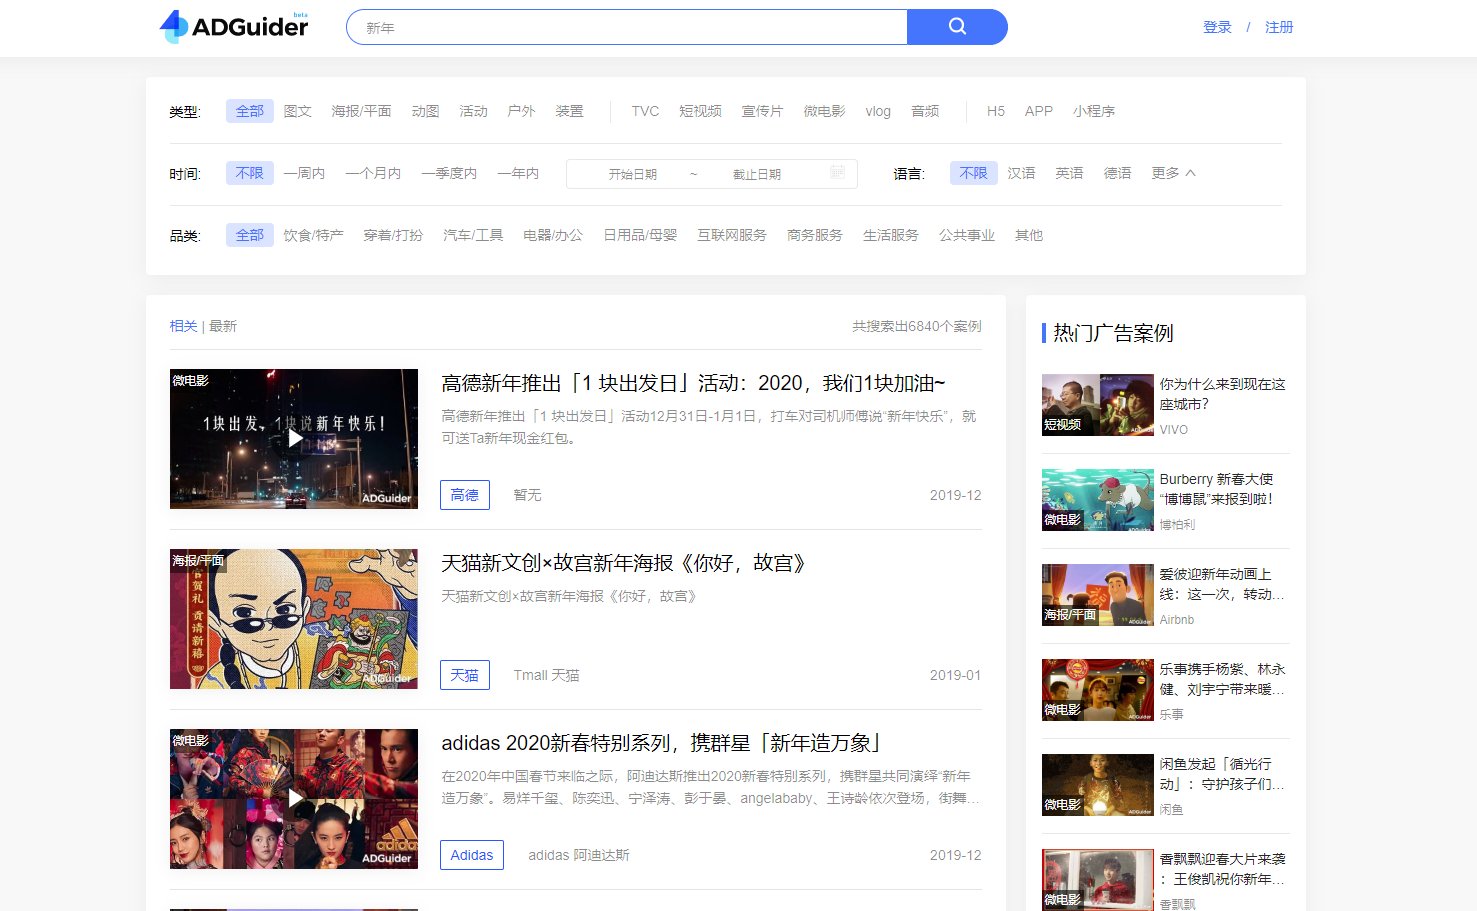Click the 微电影 badge on the Burberry thumbnail
Image resolution: width=1477 pixels, height=911 pixels.
(x=1062, y=521)
